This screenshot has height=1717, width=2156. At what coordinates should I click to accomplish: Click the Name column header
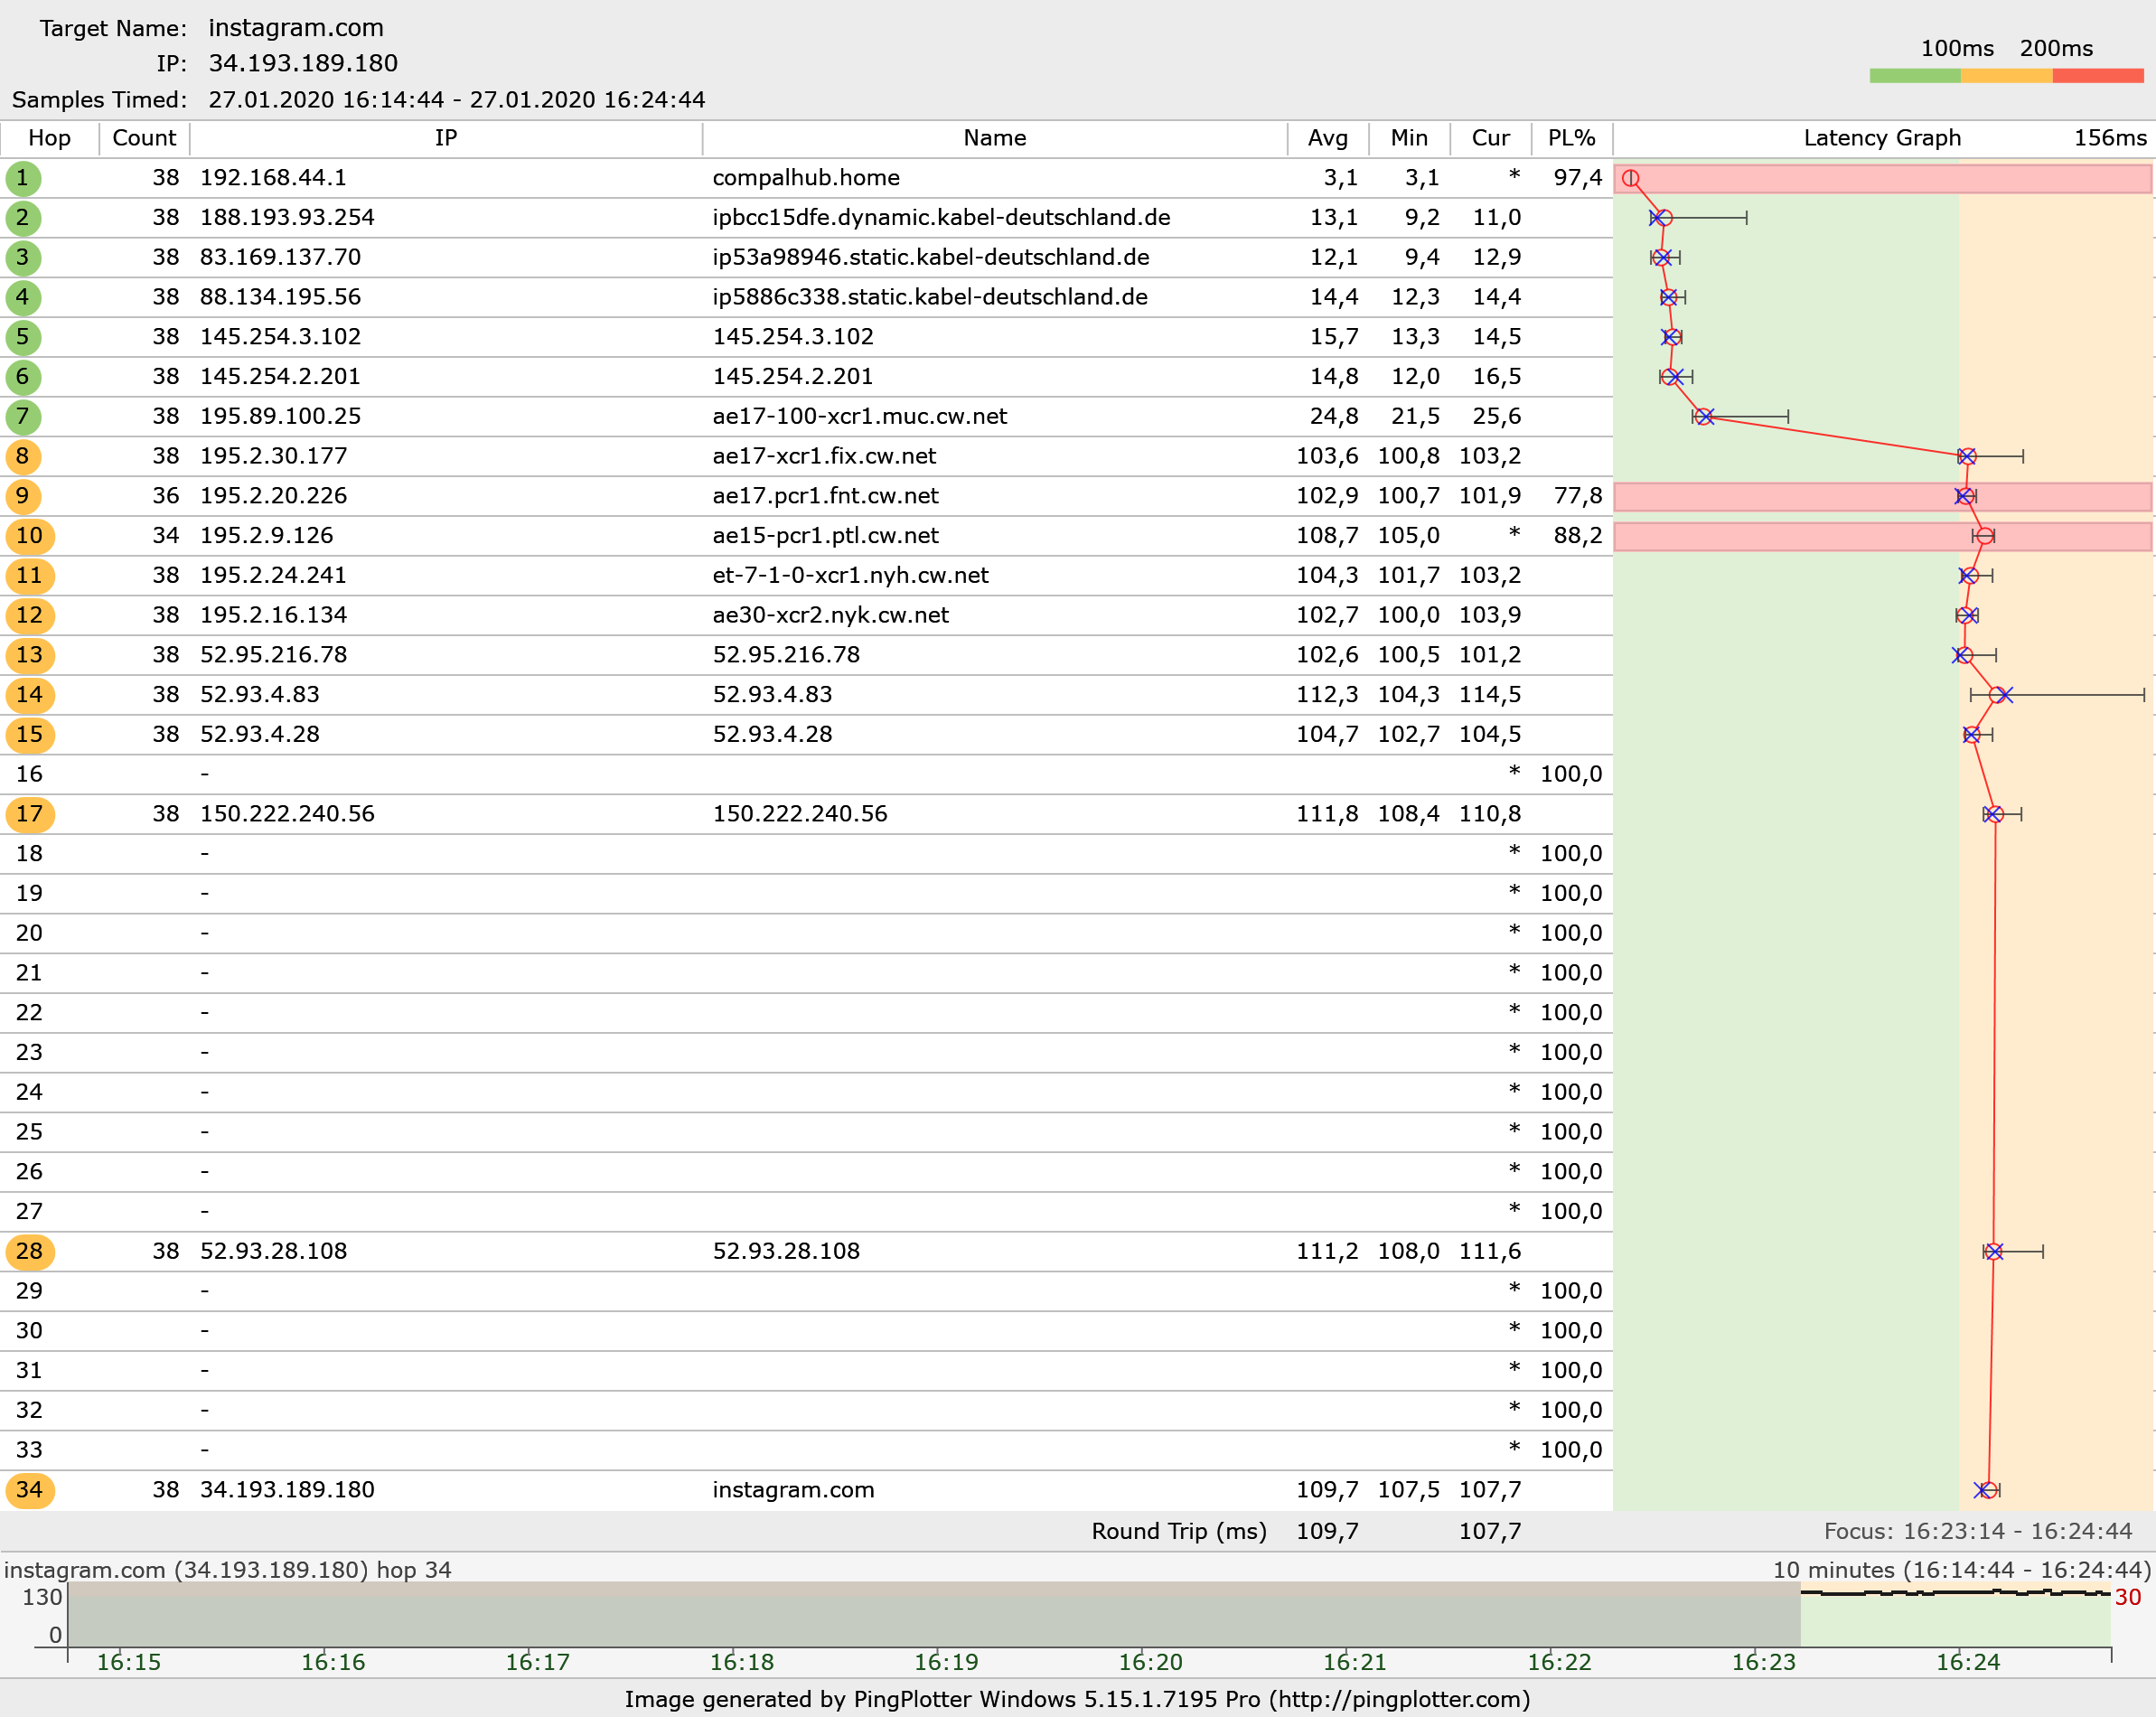994,138
